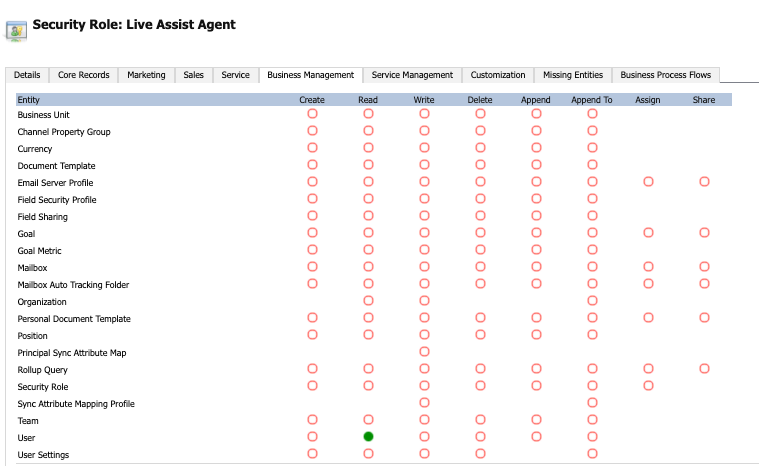759x466 pixels.
Task: Select the Personal Document Template label
Action: (74, 319)
